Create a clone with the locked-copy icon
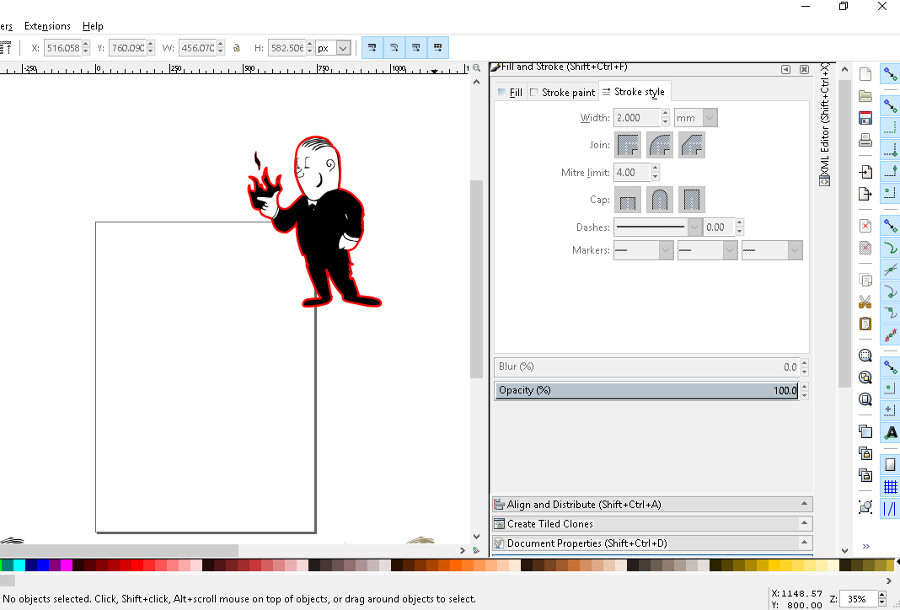 [865, 453]
